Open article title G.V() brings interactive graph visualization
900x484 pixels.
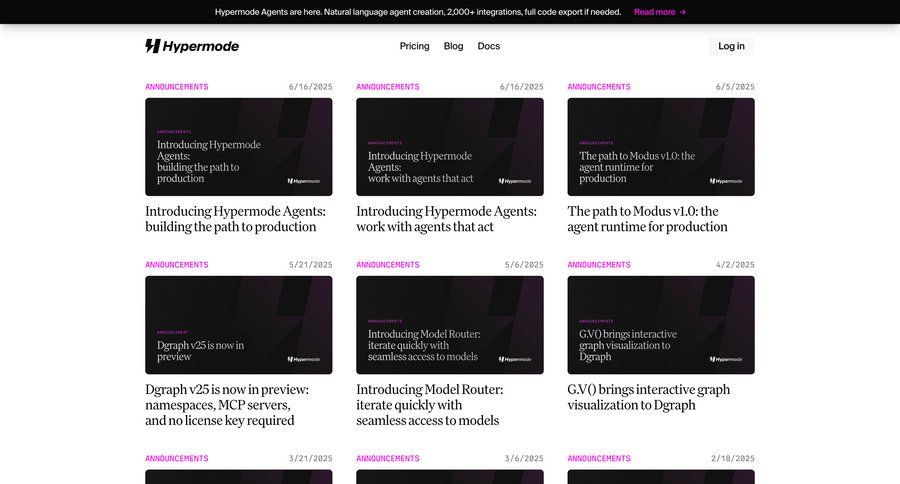649,397
